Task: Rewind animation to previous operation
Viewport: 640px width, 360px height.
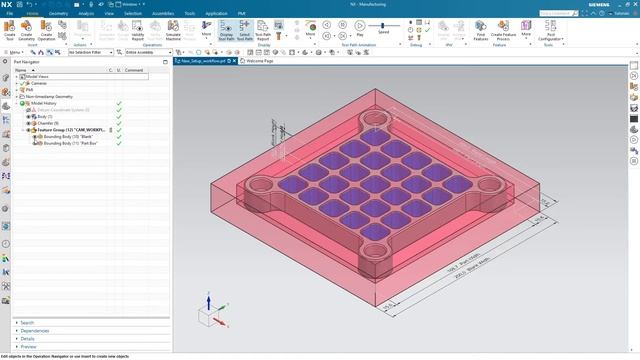Action: (327, 36)
